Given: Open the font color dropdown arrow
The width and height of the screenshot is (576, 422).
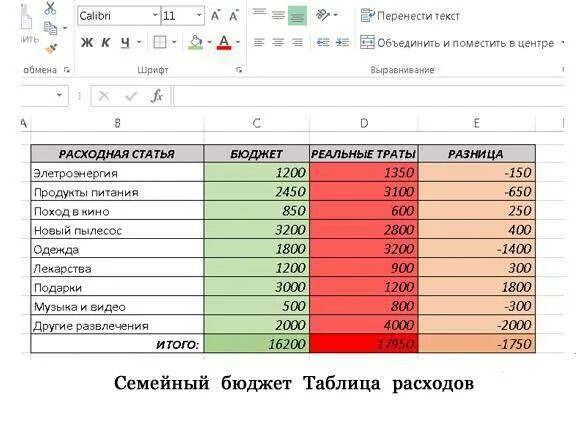Looking at the screenshot, I should [238, 42].
